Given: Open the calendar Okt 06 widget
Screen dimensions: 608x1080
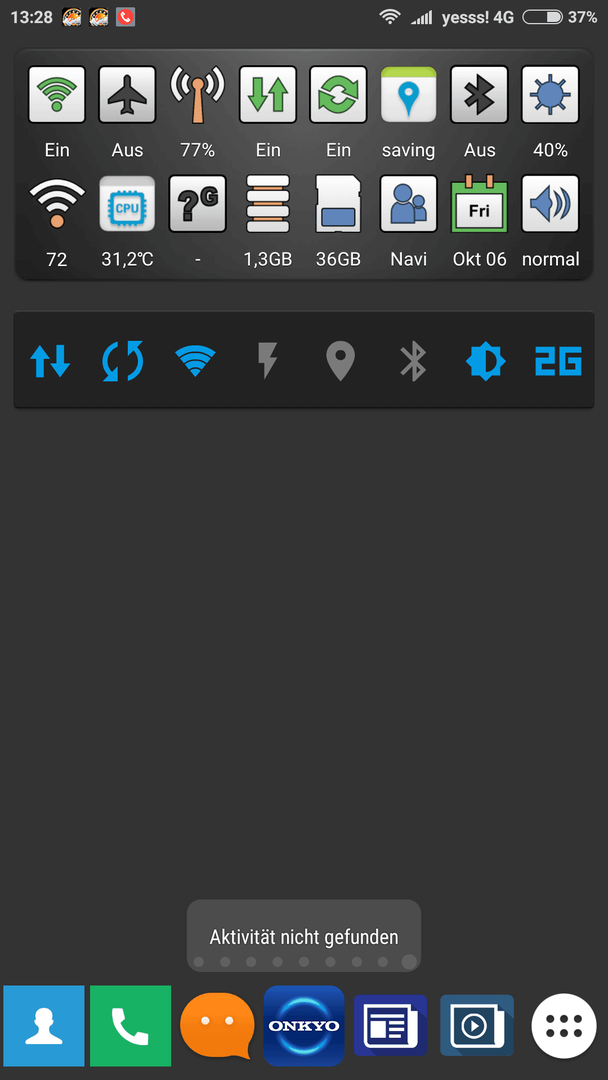Looking at the screenshot, I should pyautogui.click(x=479, y=204).
